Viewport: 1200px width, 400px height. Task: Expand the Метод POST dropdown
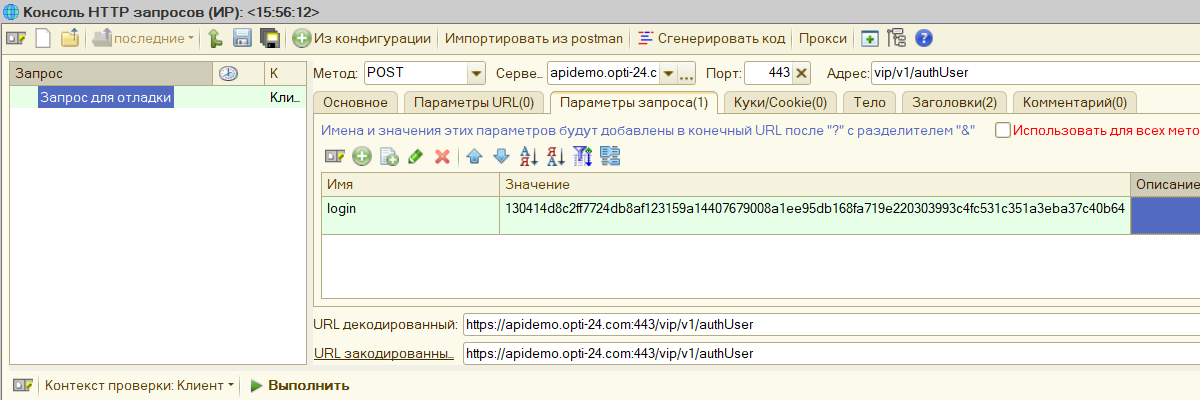coord(475,73)
